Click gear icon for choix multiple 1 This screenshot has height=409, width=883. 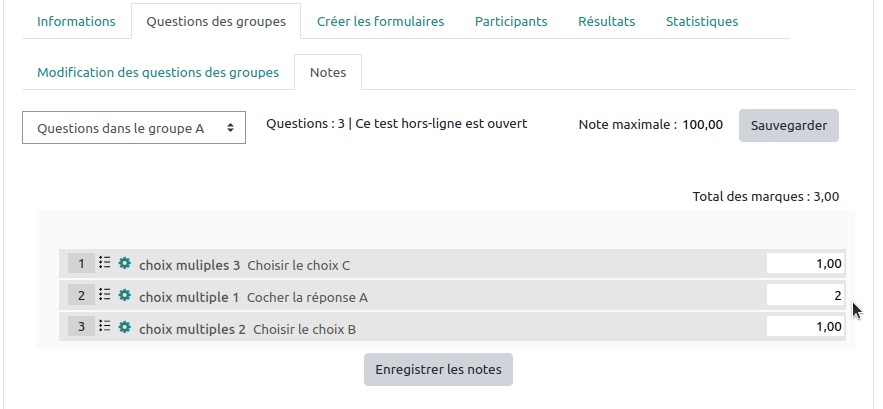(125, 296)
